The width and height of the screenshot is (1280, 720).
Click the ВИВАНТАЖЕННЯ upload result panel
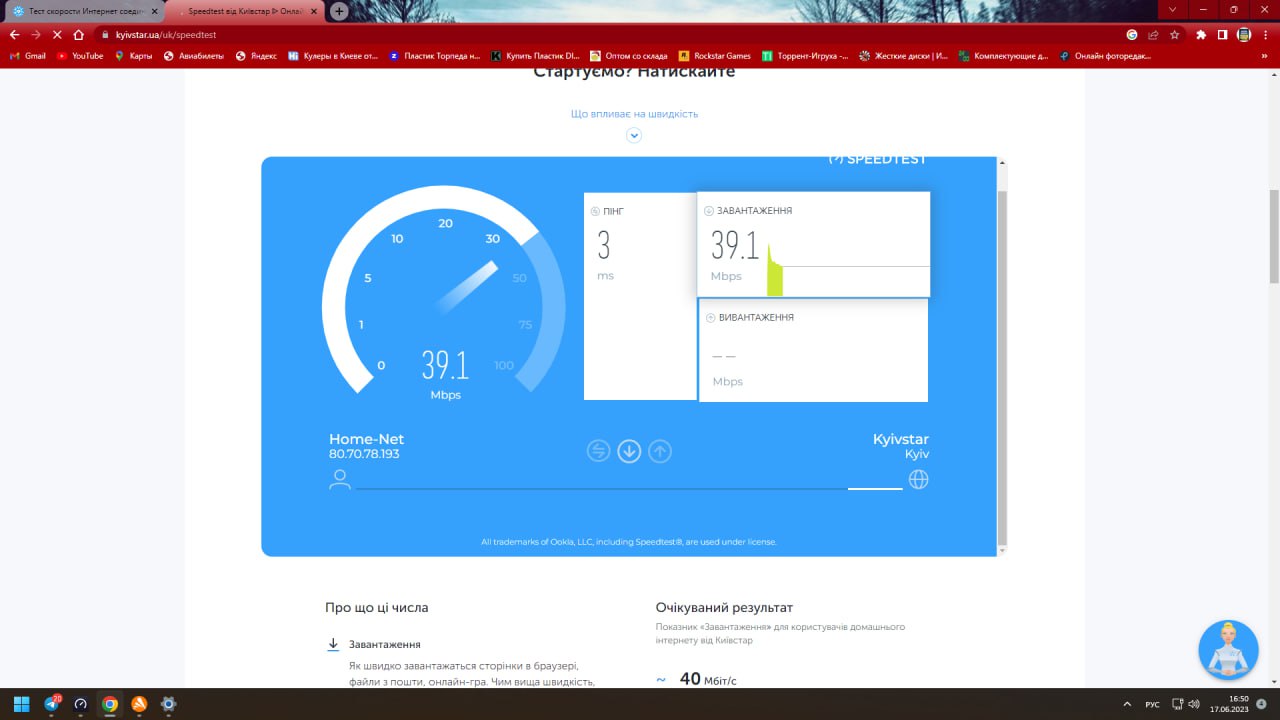(813, 350)
